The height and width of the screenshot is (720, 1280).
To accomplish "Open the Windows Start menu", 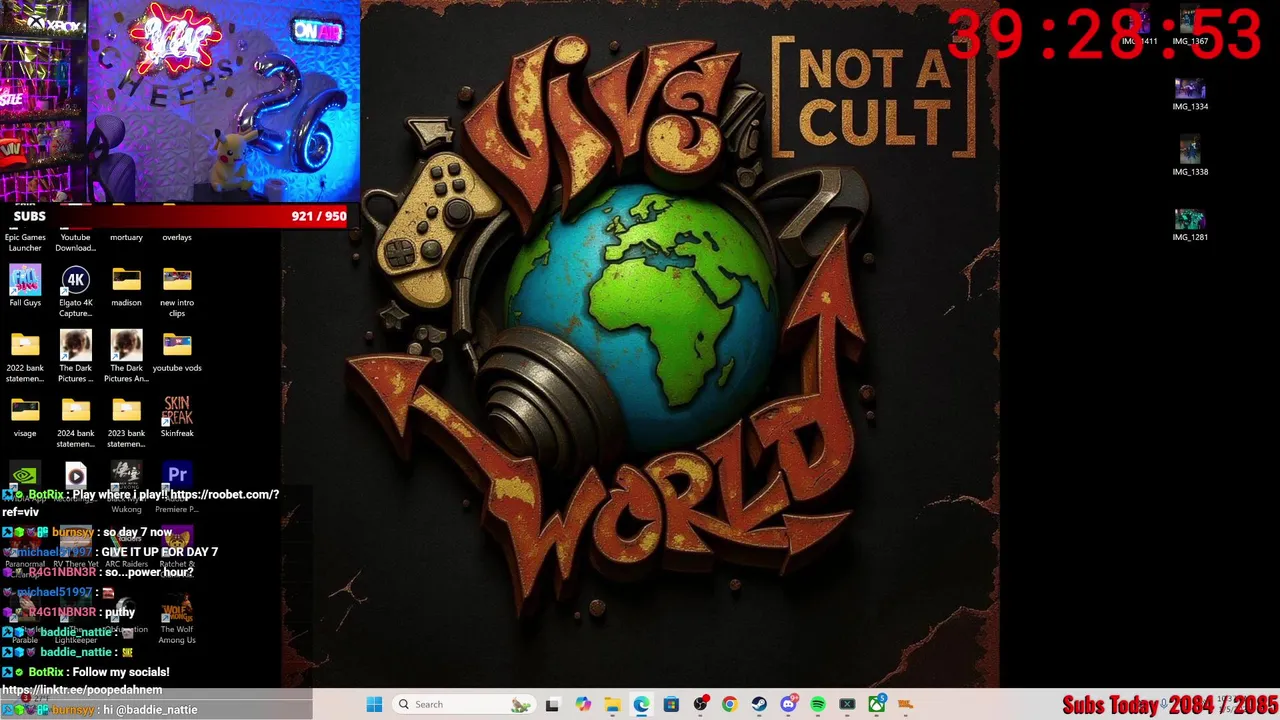I will [374, 704].
